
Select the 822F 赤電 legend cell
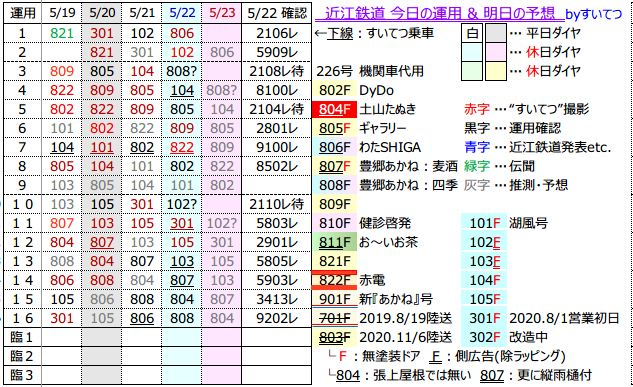[334, 280]
